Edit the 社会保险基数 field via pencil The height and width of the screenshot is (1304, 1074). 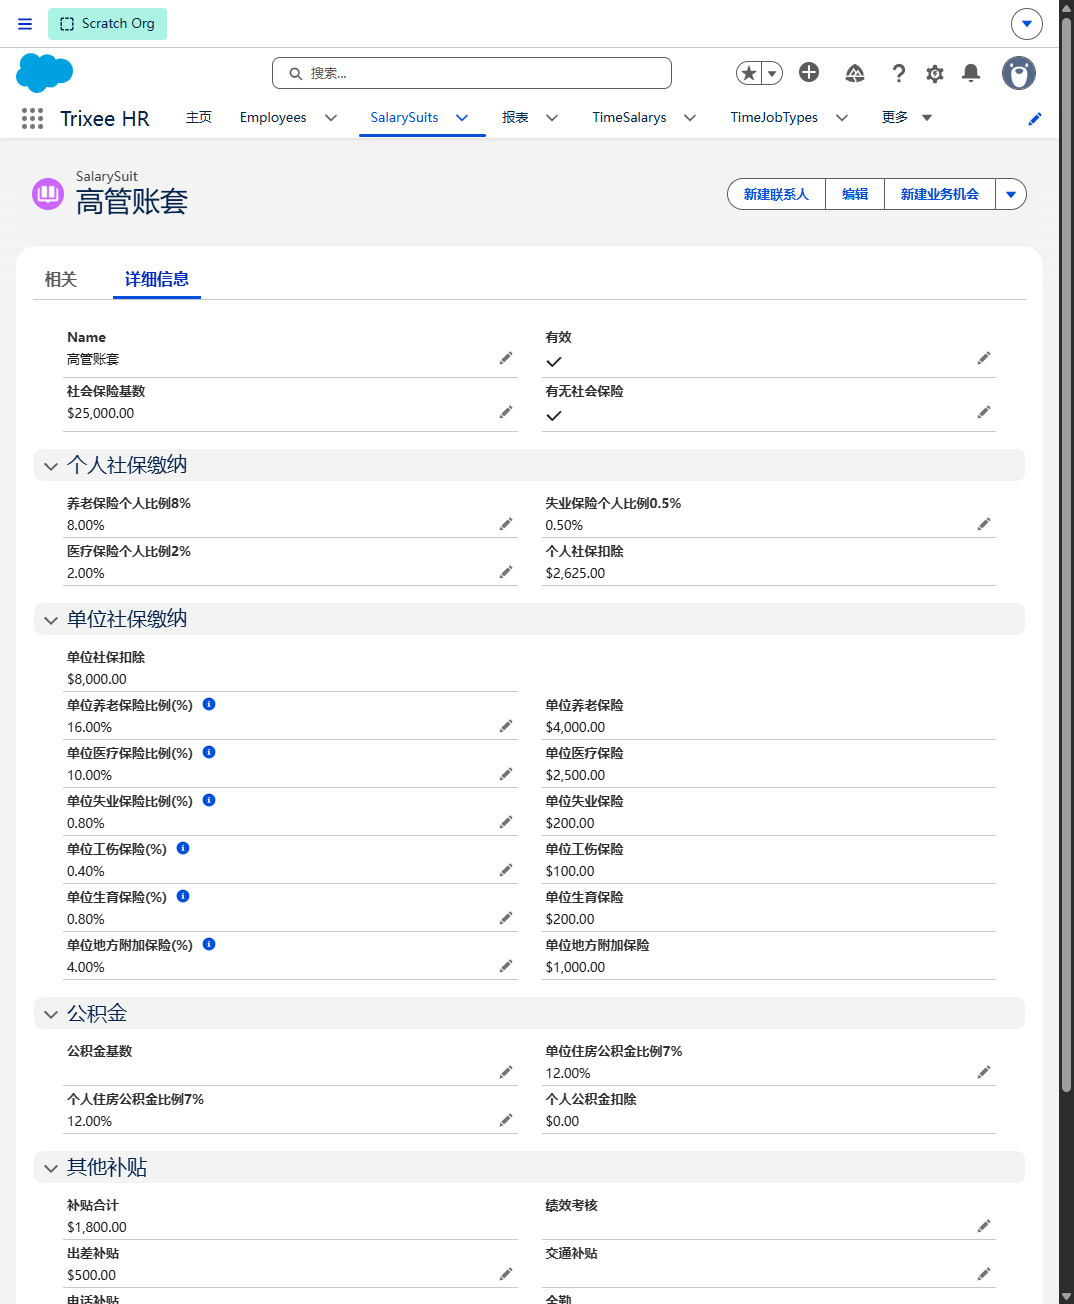tap(506, 412)
